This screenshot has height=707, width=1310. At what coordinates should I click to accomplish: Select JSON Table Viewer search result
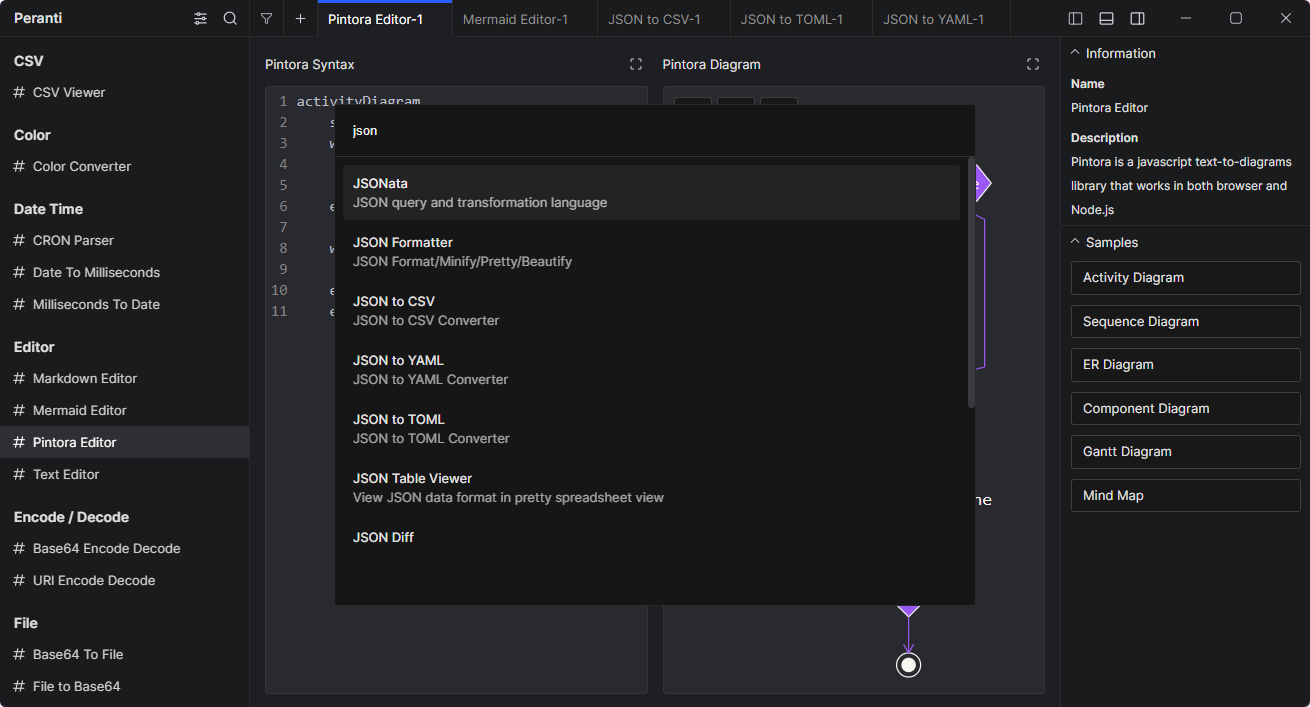click(x=651, y=487)
